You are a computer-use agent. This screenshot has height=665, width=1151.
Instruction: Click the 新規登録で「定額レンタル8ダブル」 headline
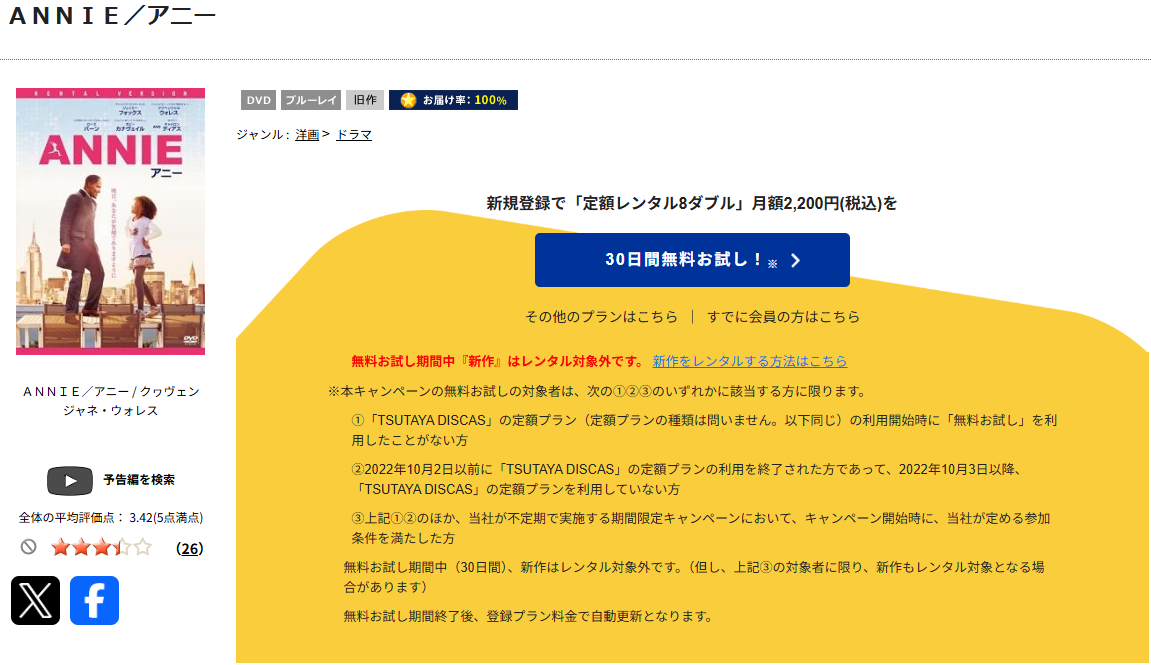tap(691, 203)
